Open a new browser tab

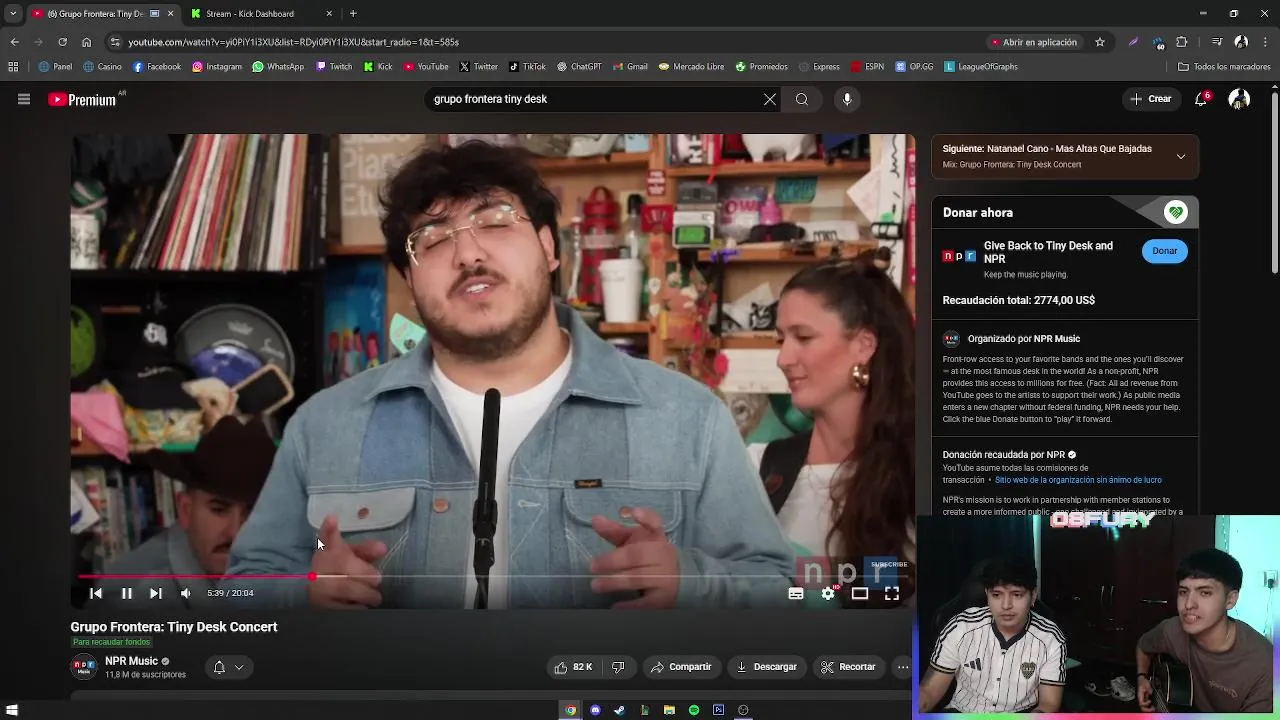point(353,14)
